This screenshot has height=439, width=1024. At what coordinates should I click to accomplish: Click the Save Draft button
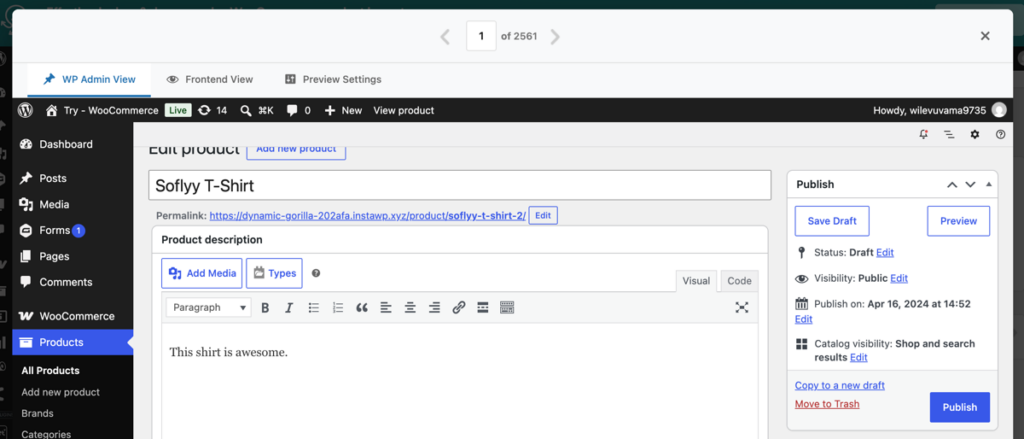click(832, 221)
